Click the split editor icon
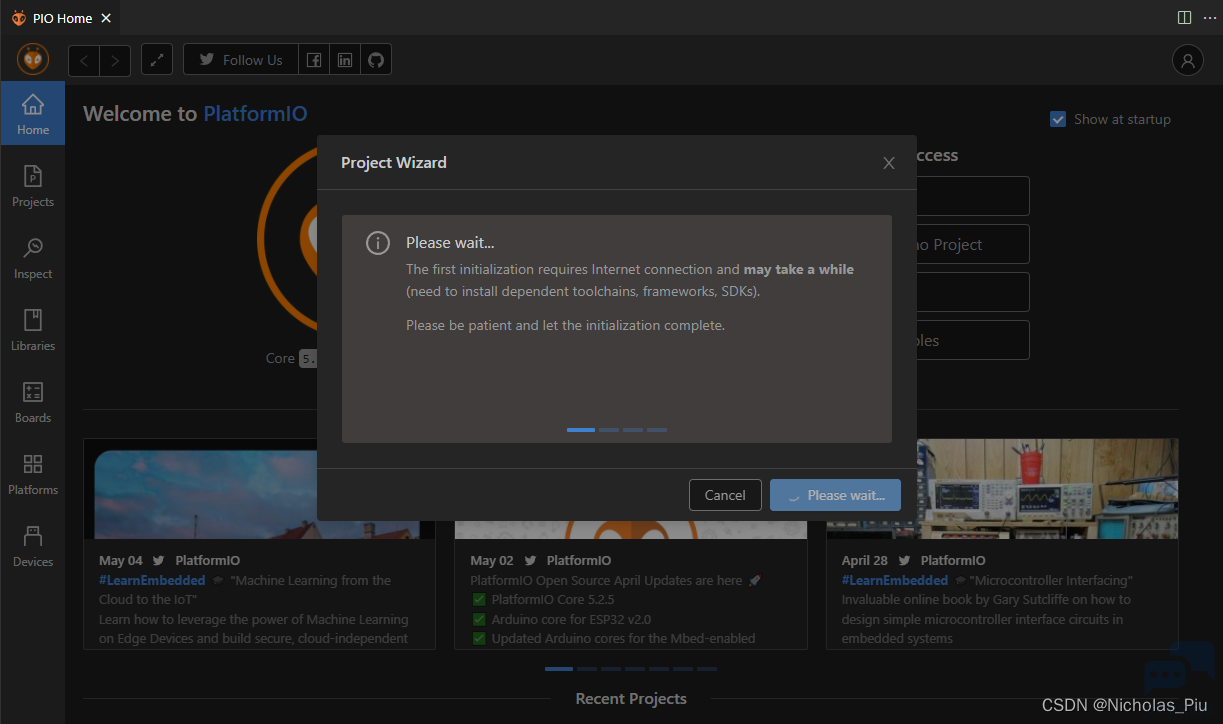Image resolution: width=1223 pixels, height=724 pixels. (1184, 17)
